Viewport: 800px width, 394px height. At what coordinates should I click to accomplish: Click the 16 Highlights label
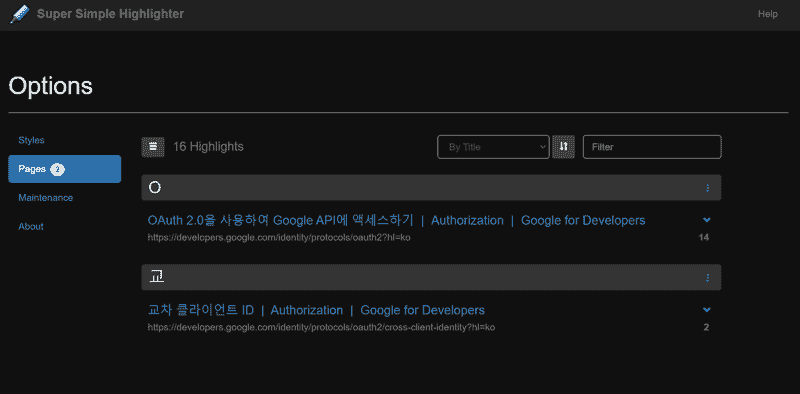tap(208, 147)
